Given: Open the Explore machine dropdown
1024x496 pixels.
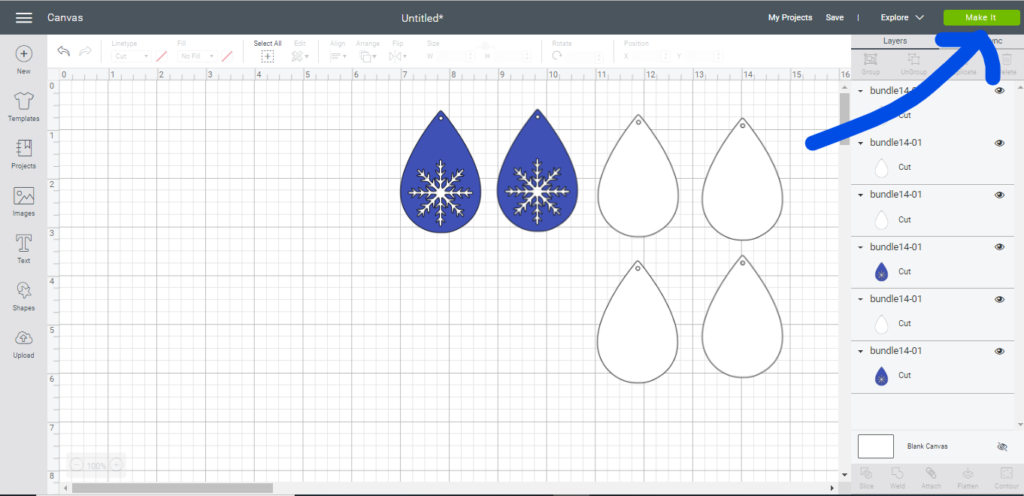Looking at the screenshot, I should 902,18.
